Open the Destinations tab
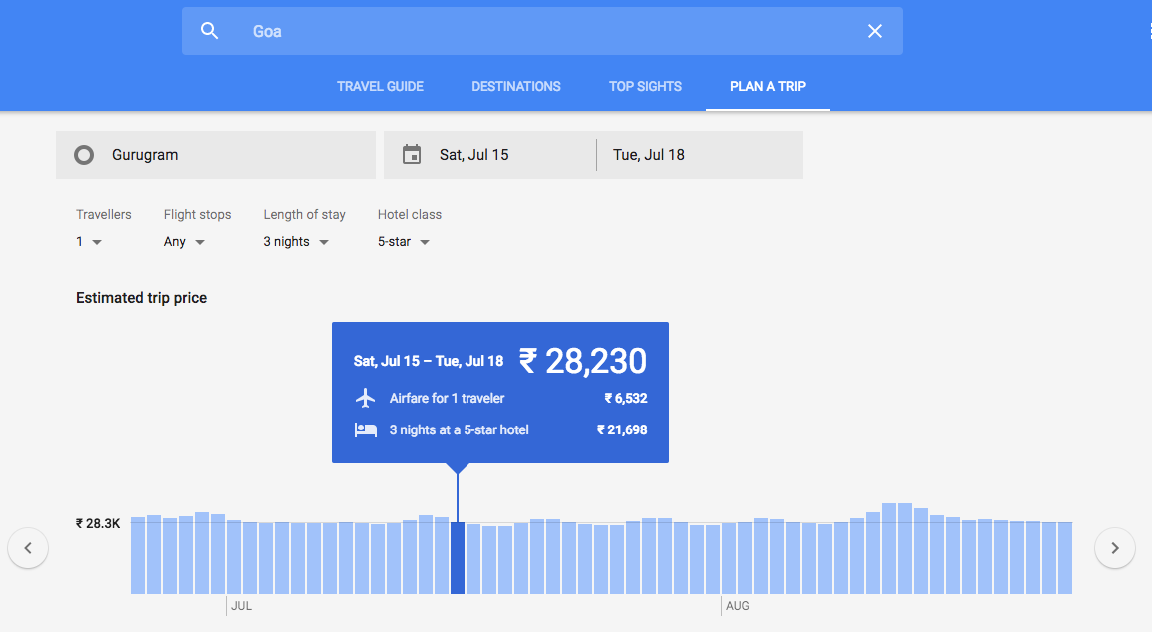The width and height of the screenshot is (1152, 632). pyautogui.click(x=516, y=86)
